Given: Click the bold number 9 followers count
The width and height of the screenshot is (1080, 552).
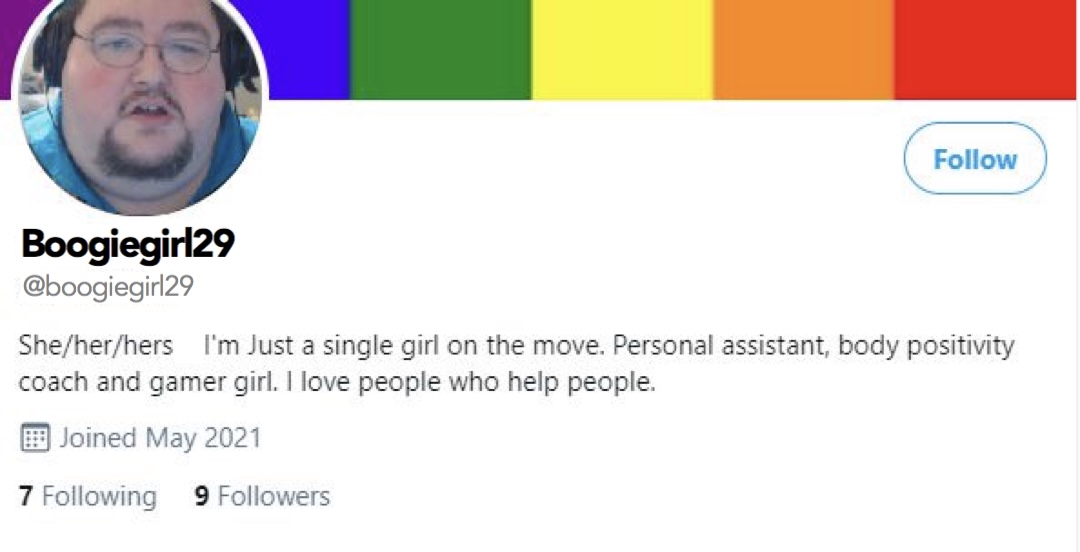Looking at the screenshot, I should 202,496.
